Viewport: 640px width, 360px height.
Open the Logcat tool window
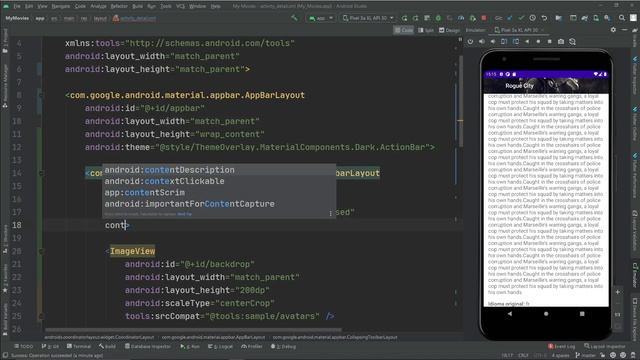(220, 347)
